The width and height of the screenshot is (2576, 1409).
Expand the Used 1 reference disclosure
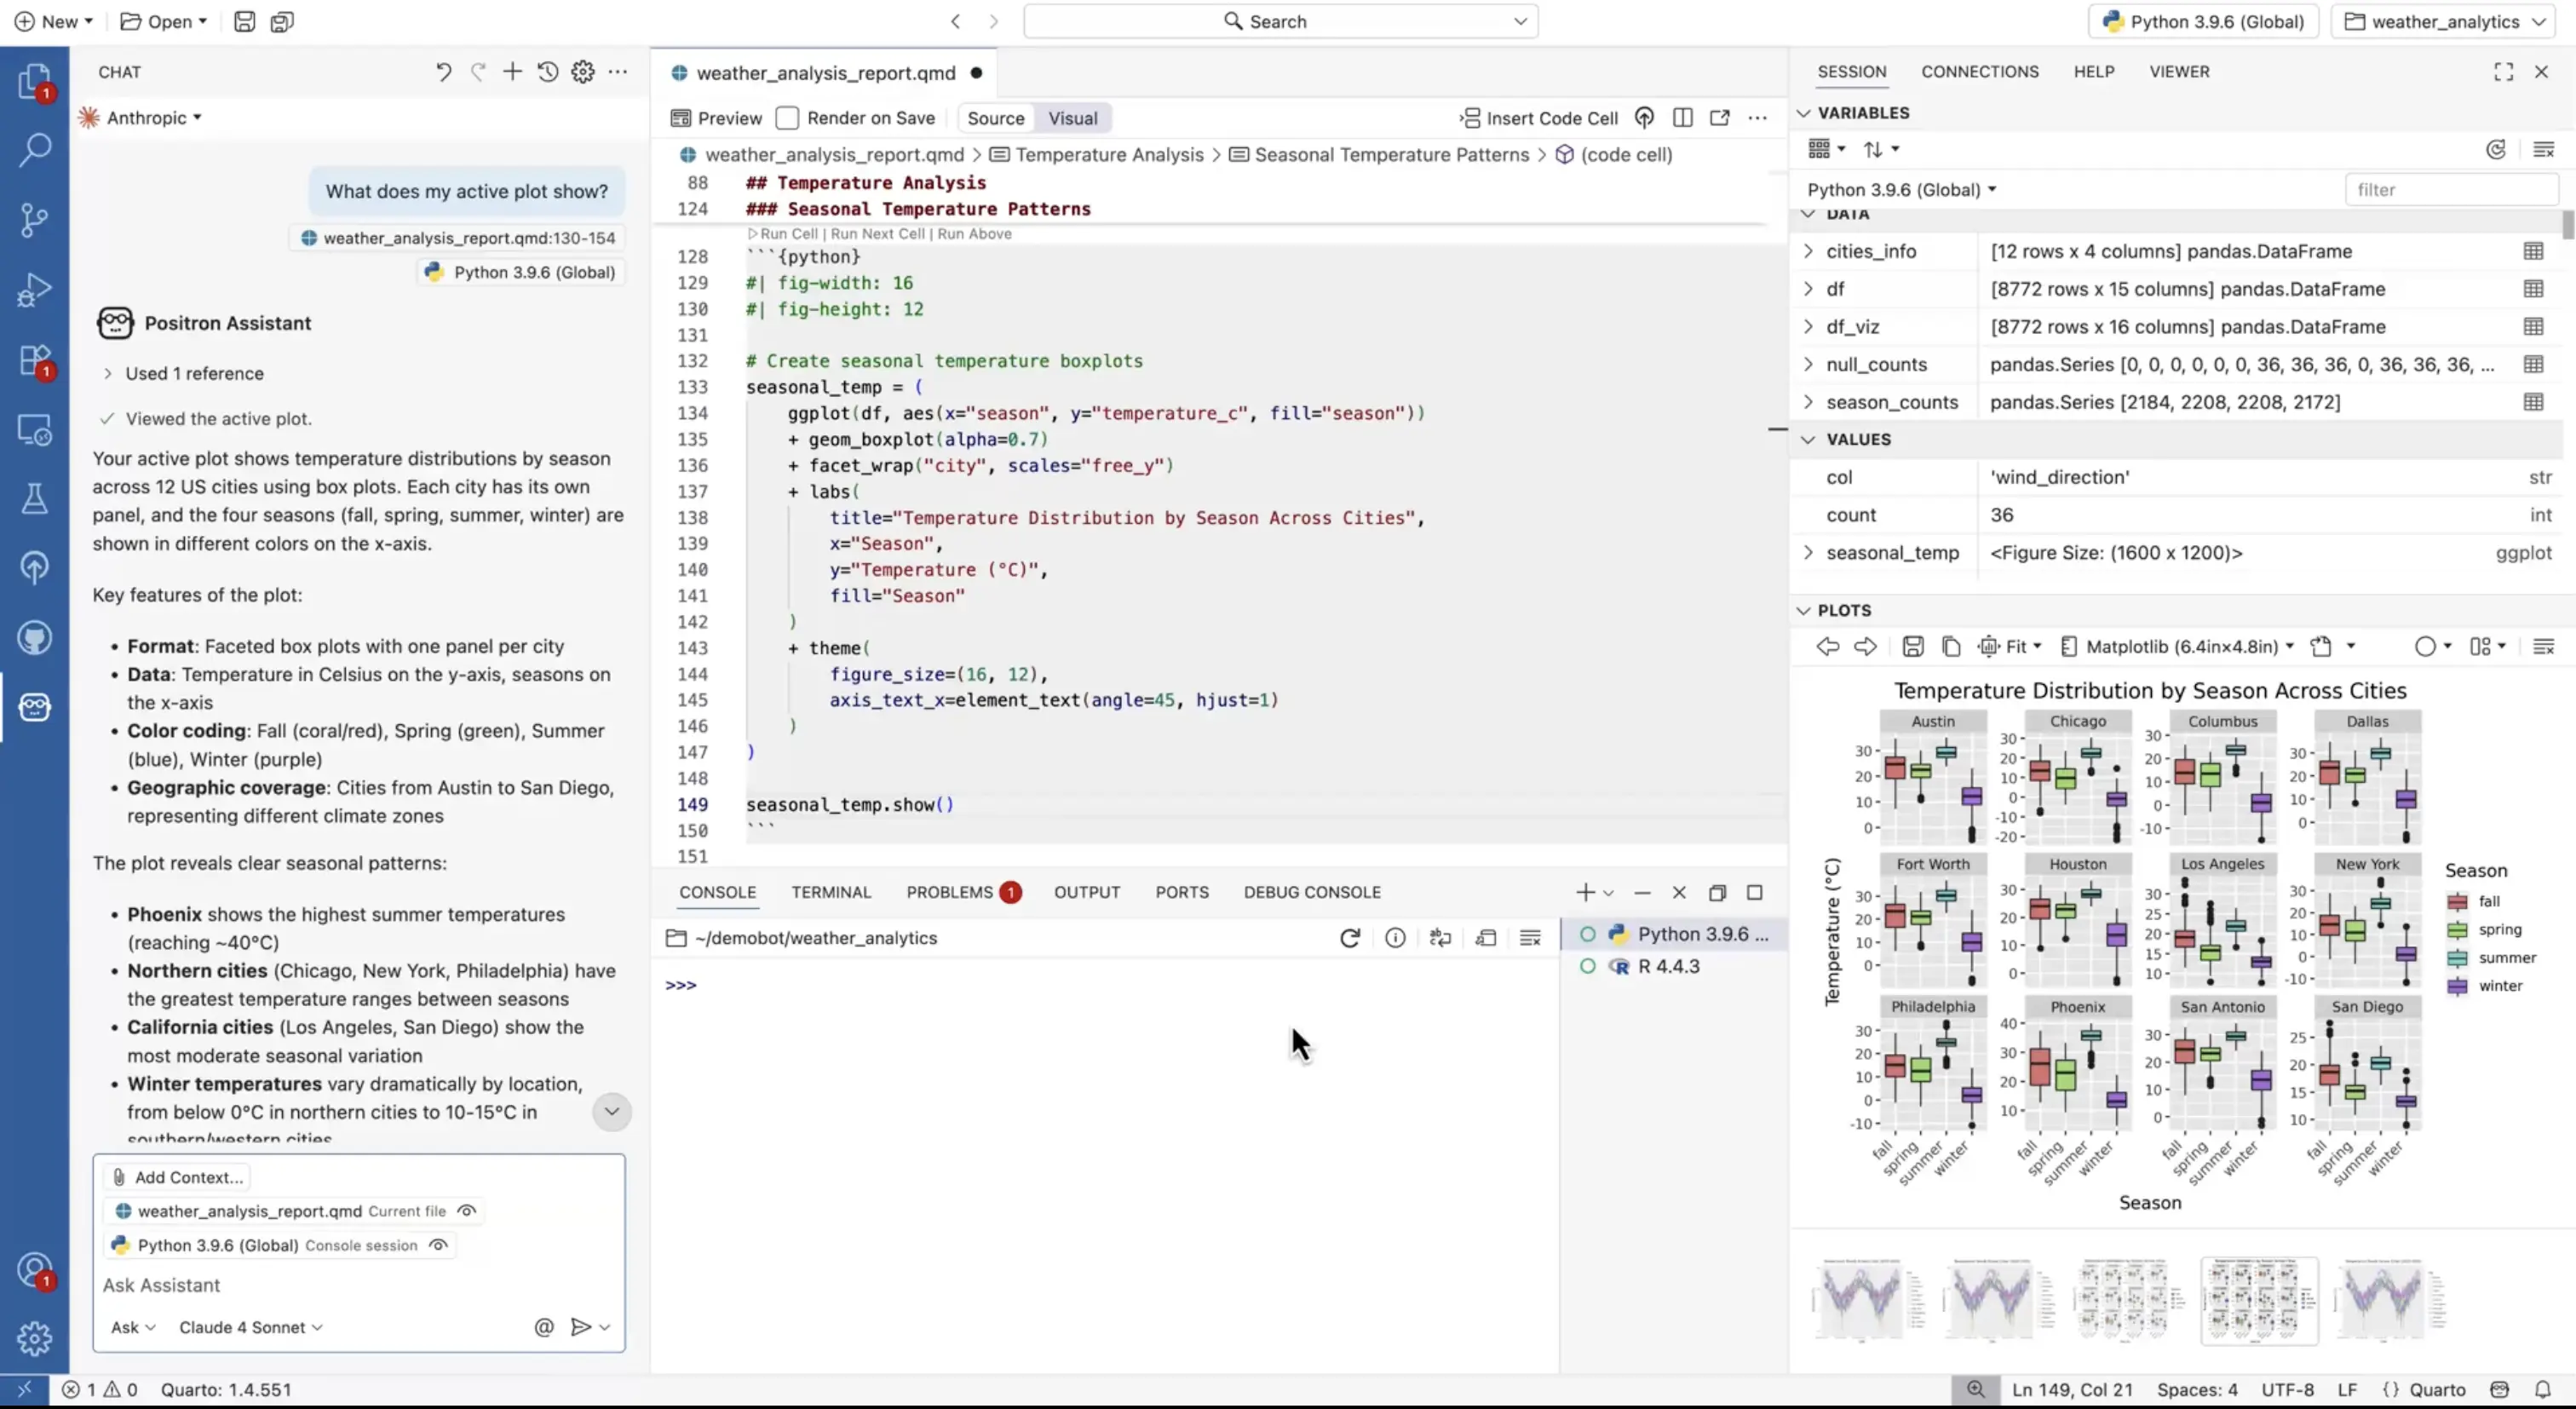pyautogui.click(x=183, y=373)
